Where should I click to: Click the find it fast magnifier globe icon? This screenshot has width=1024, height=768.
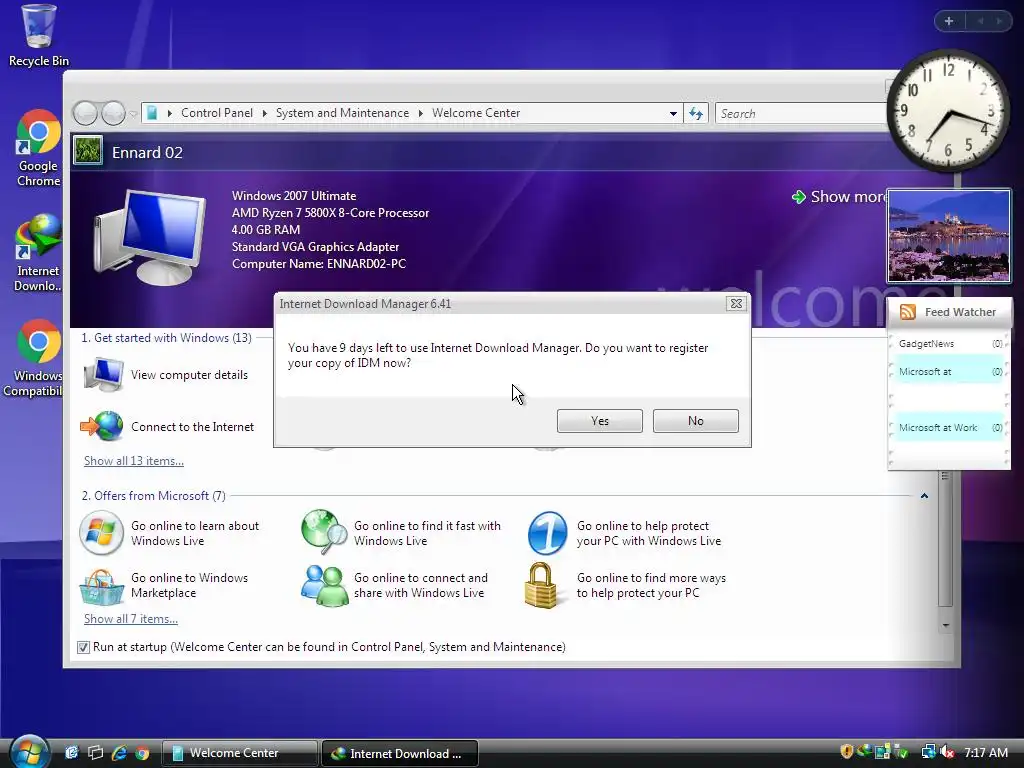(x=324, y=532)
